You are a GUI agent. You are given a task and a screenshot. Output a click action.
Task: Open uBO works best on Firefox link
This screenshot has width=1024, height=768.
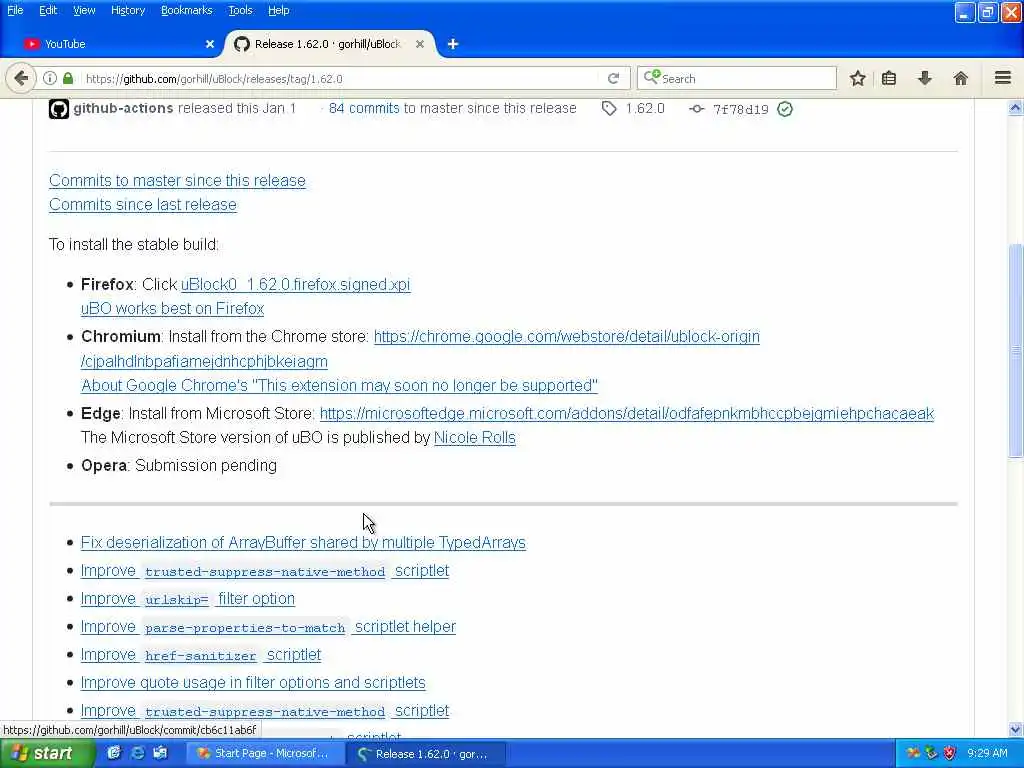[x=172, y=308]
